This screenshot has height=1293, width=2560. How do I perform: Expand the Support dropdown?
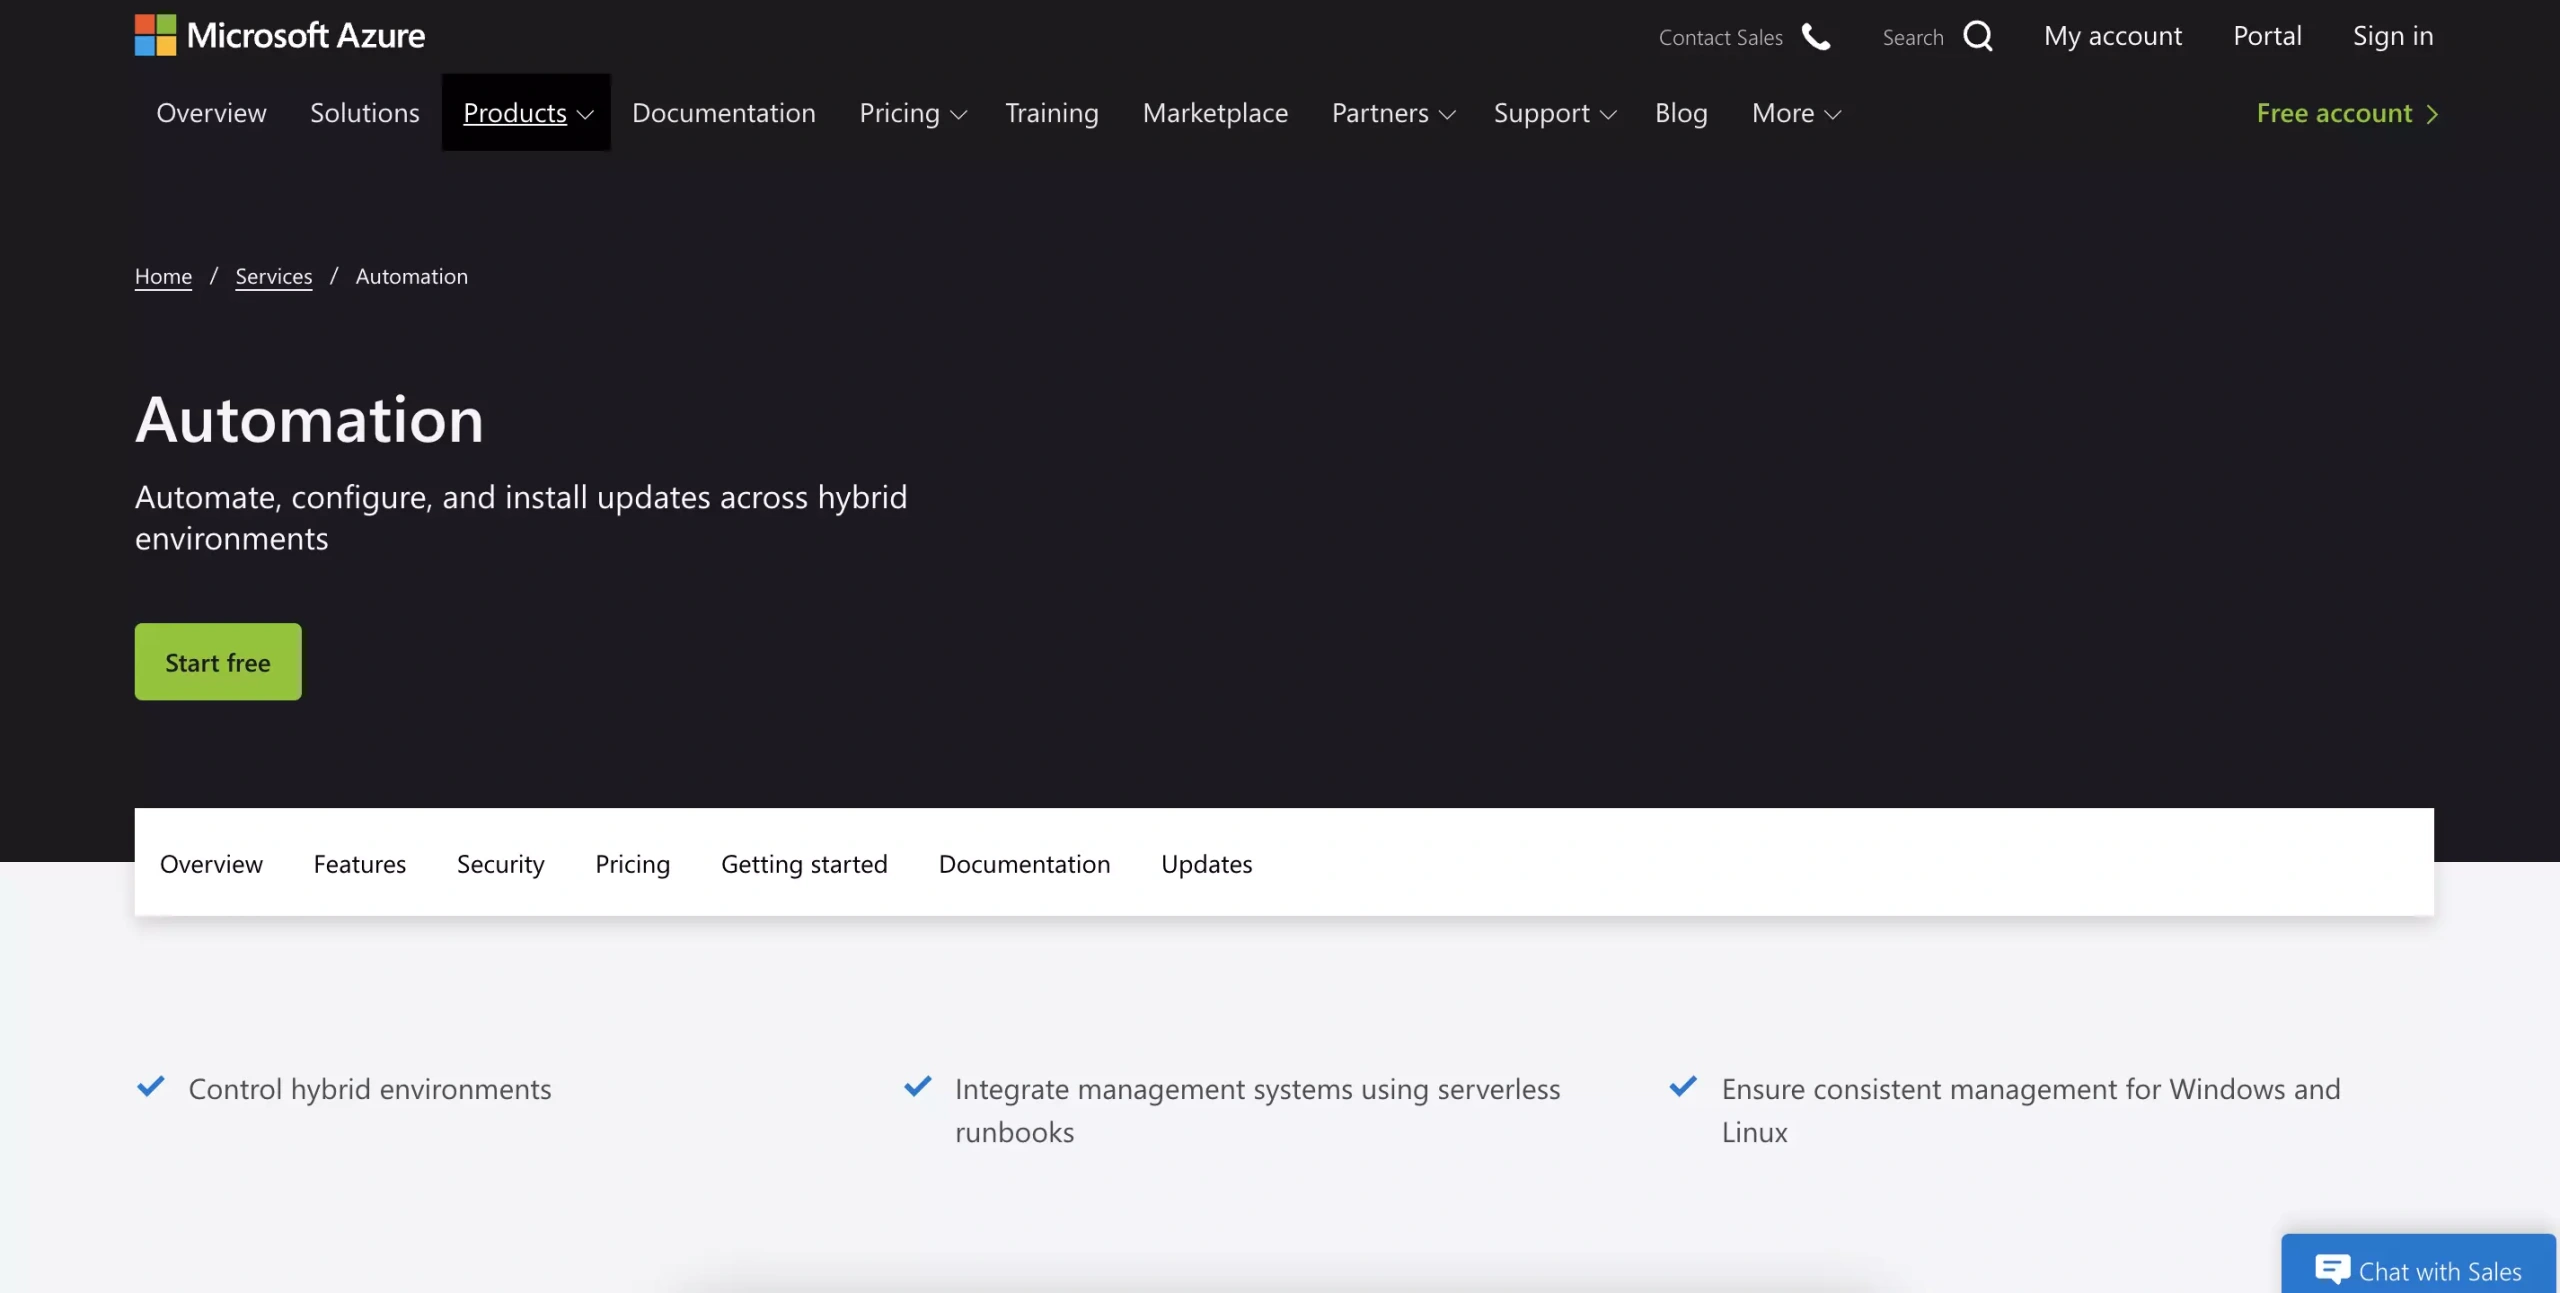1554,113
